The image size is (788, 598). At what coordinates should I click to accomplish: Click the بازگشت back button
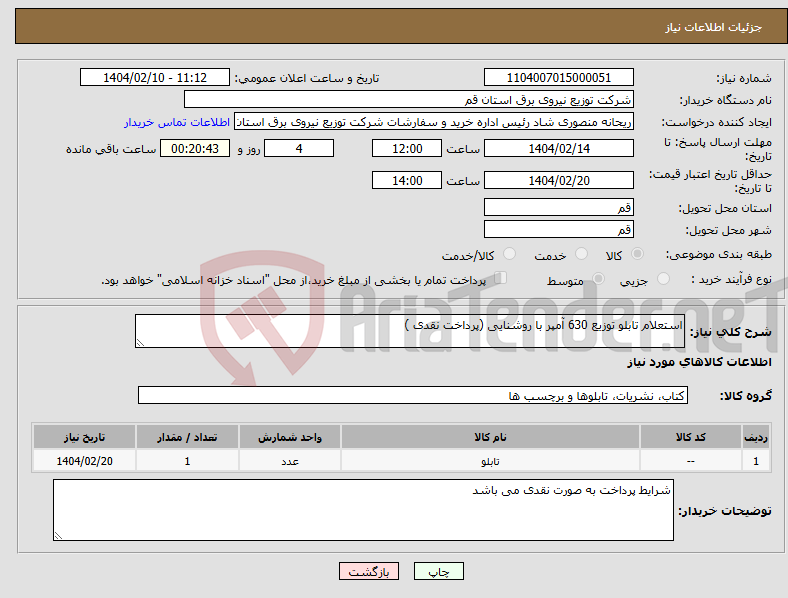click(369, 571)
